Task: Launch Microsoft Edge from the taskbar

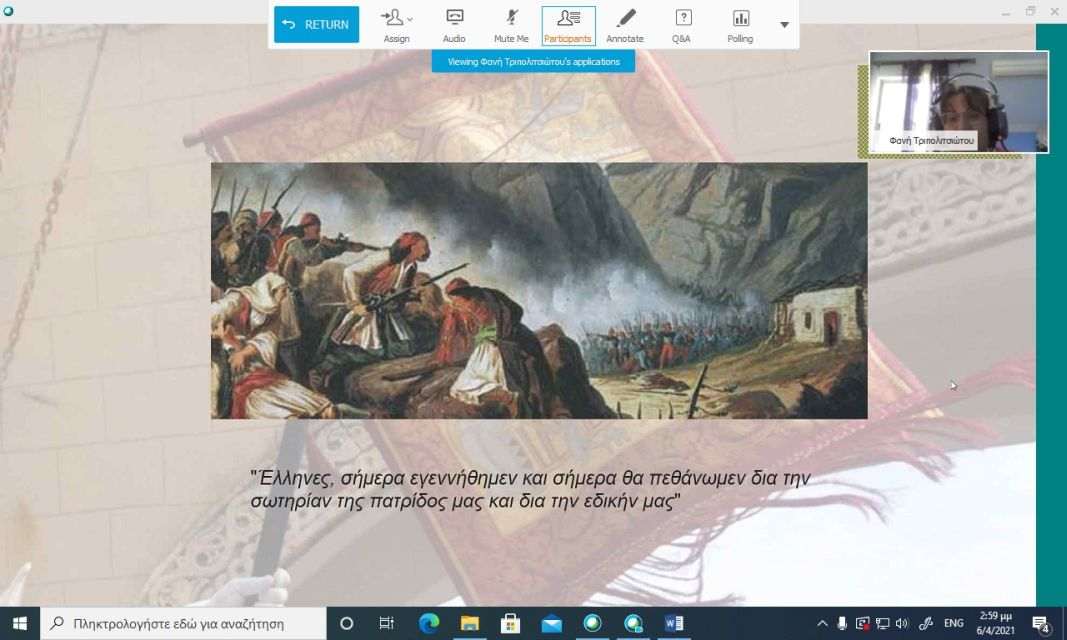Action: [428, 623]
